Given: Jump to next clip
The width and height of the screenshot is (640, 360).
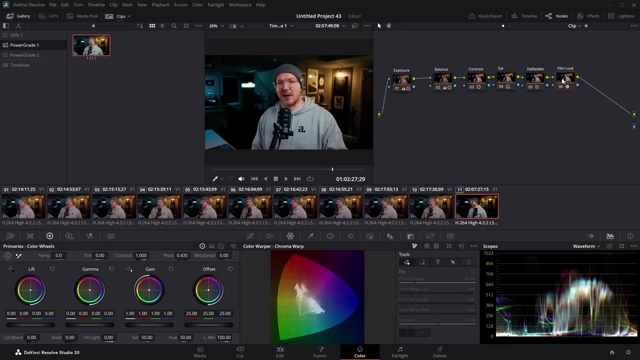Looking at the screenshot, I should [x=297, y=179].
